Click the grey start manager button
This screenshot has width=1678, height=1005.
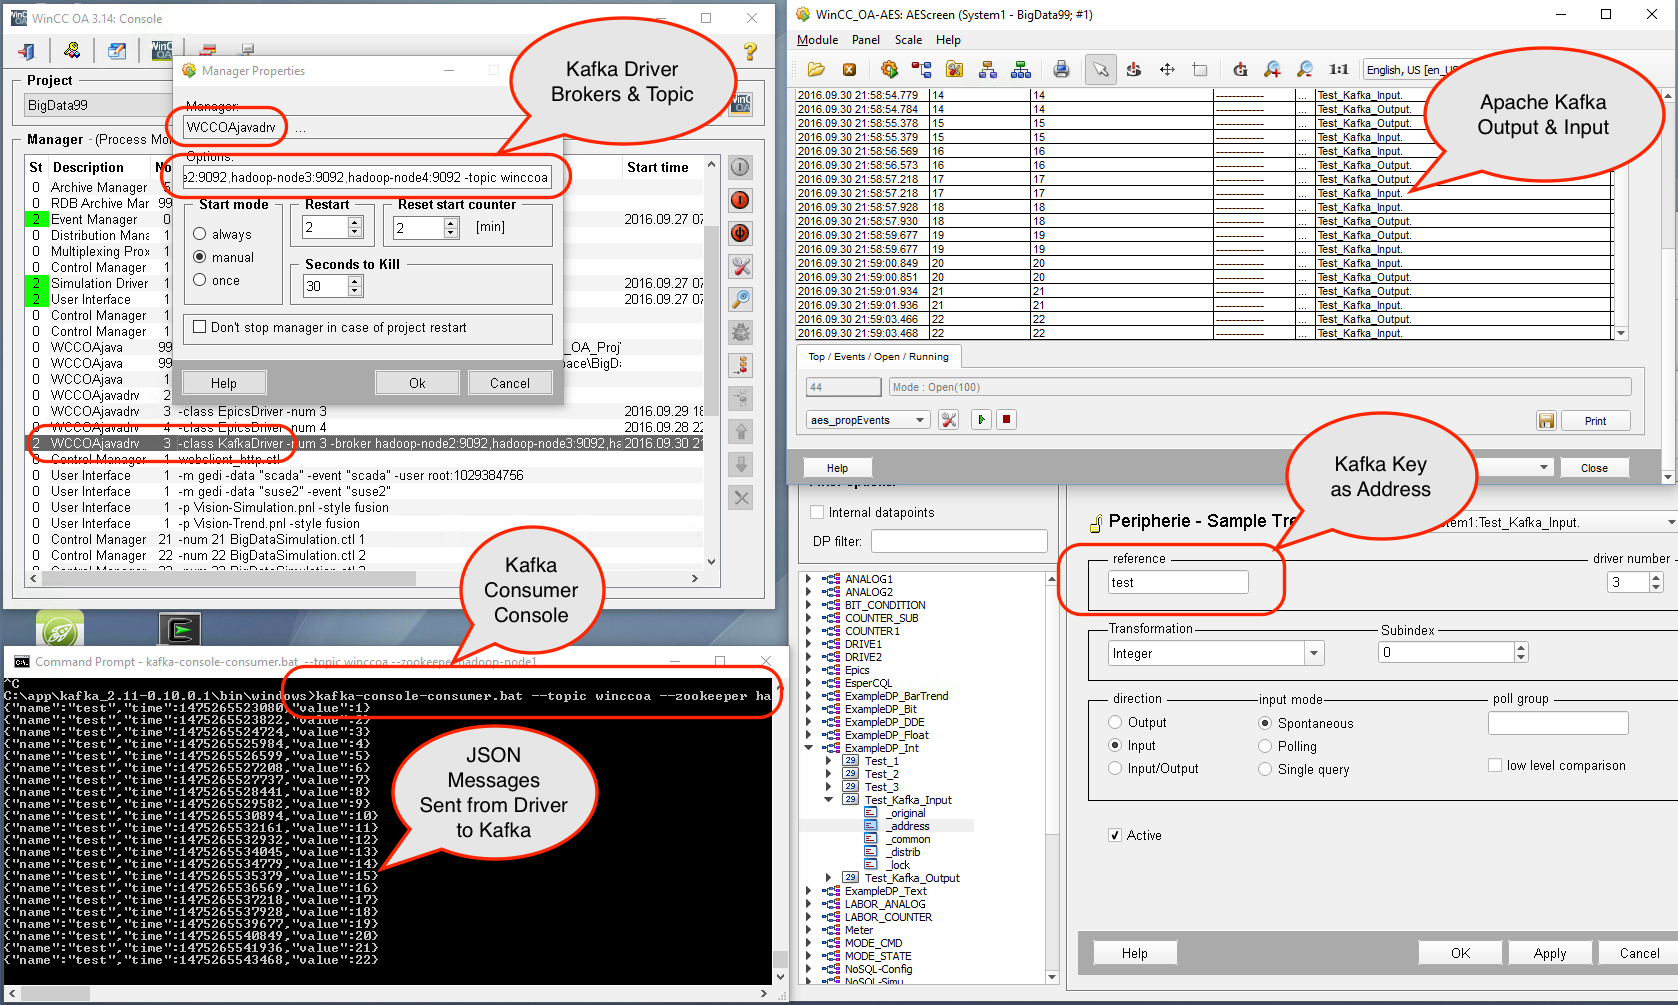coord(740,167)
